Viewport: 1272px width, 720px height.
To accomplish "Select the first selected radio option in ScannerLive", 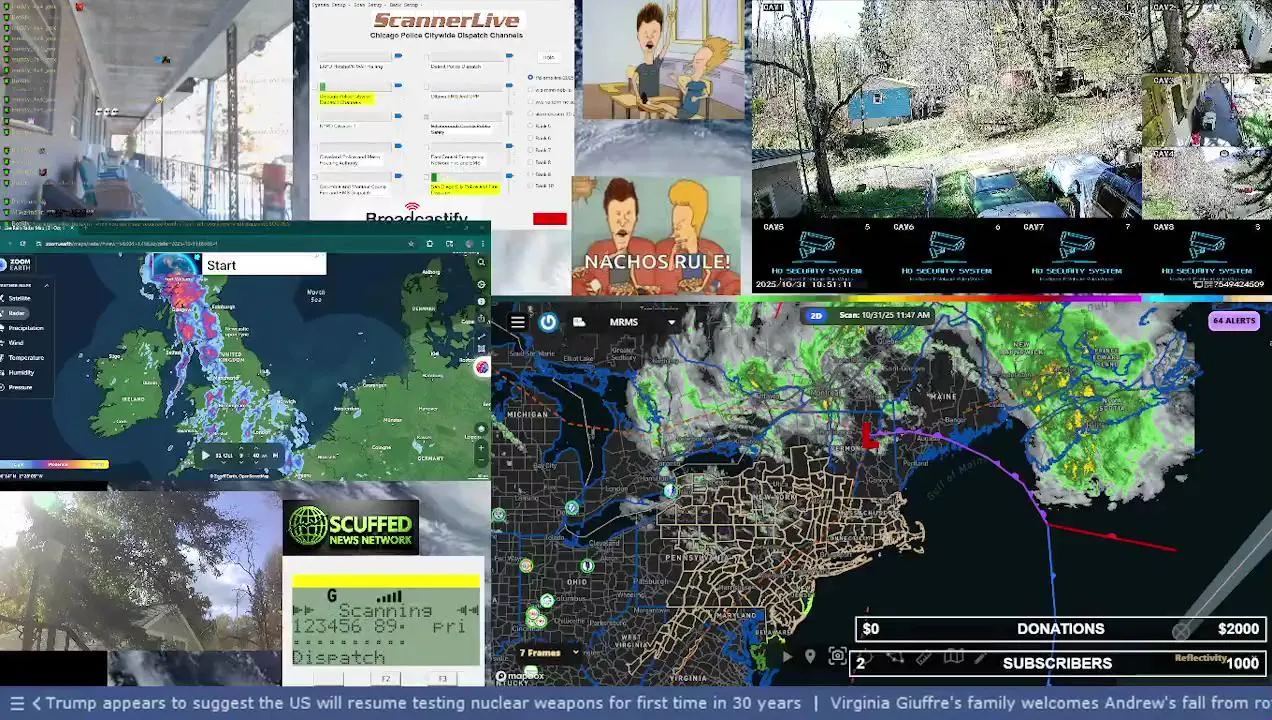I will point(530,77).
